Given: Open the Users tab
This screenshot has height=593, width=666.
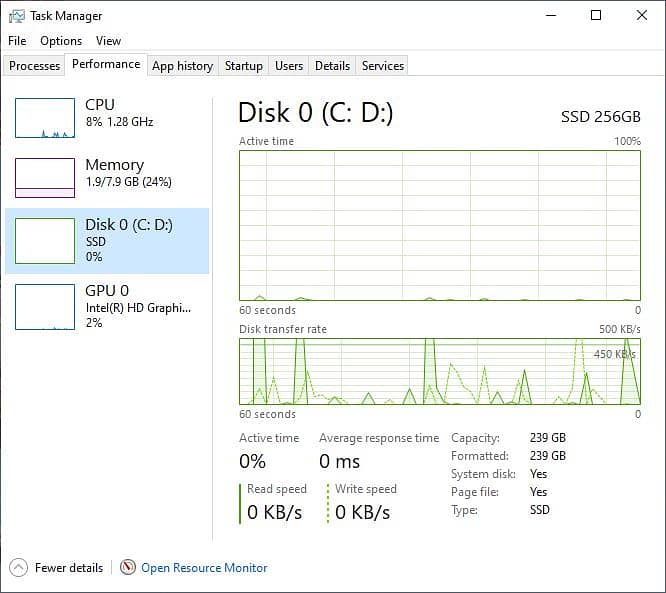Looking at the screenshot, I should click(x=289, y=66).
